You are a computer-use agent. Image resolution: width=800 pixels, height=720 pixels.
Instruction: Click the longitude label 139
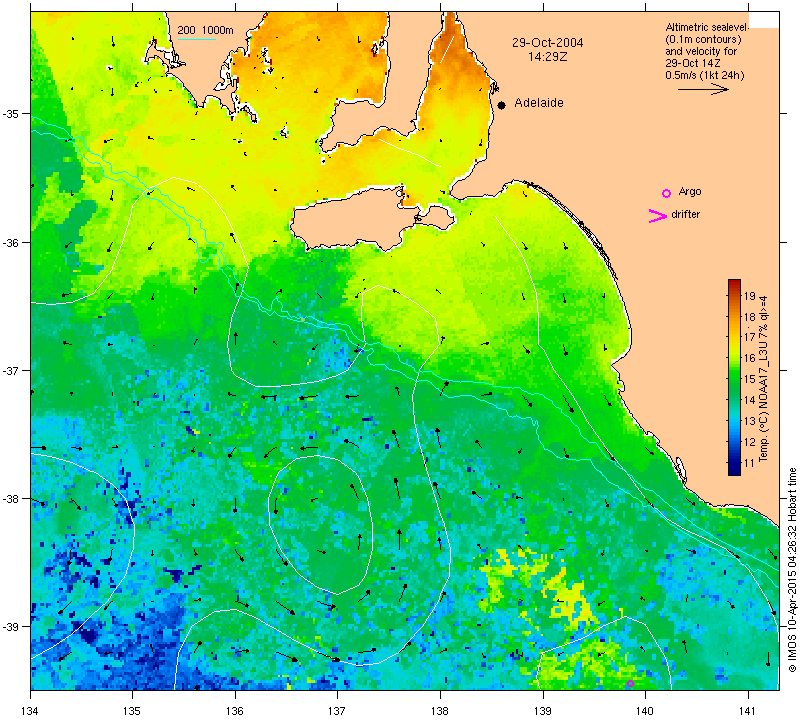tap(543, 710)
